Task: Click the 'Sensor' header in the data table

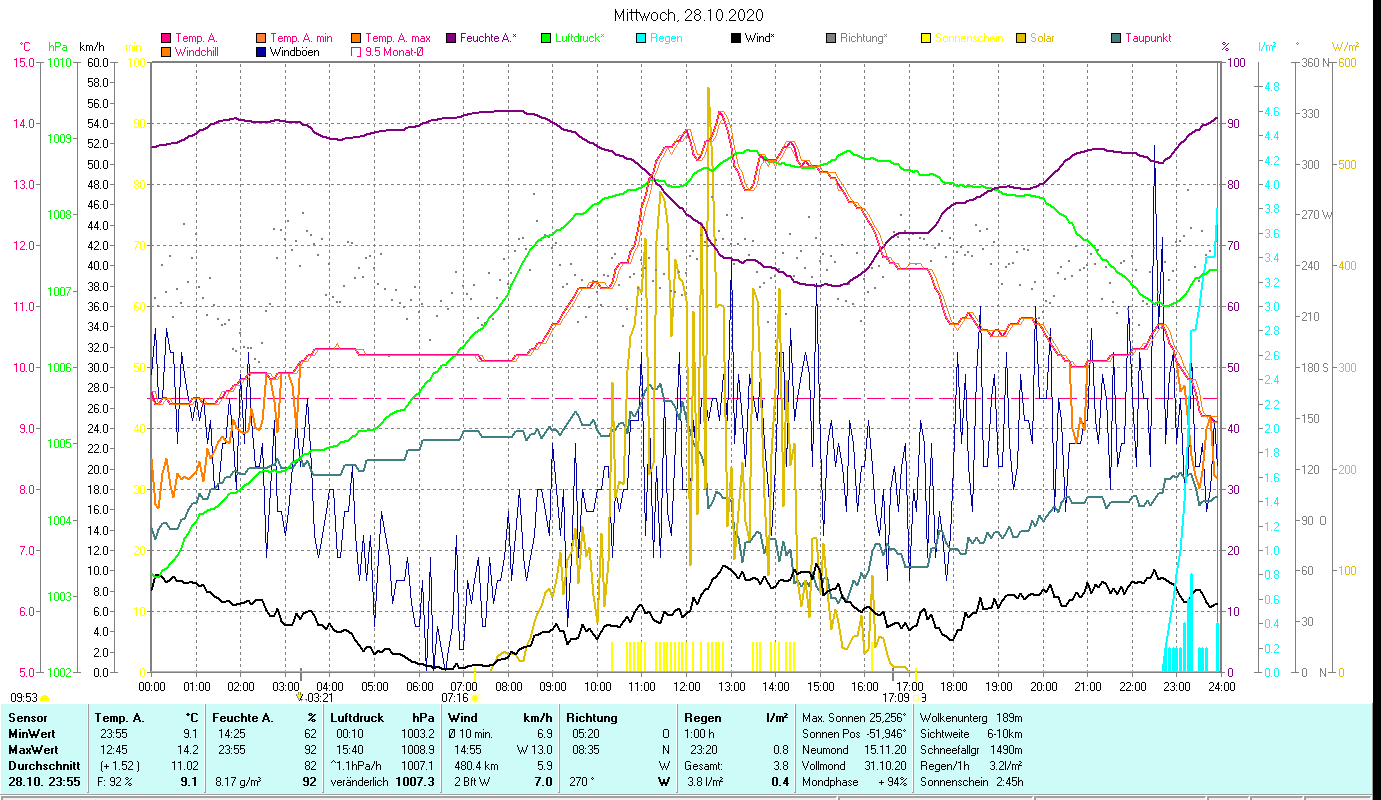Action: click(x=26, y=718)
